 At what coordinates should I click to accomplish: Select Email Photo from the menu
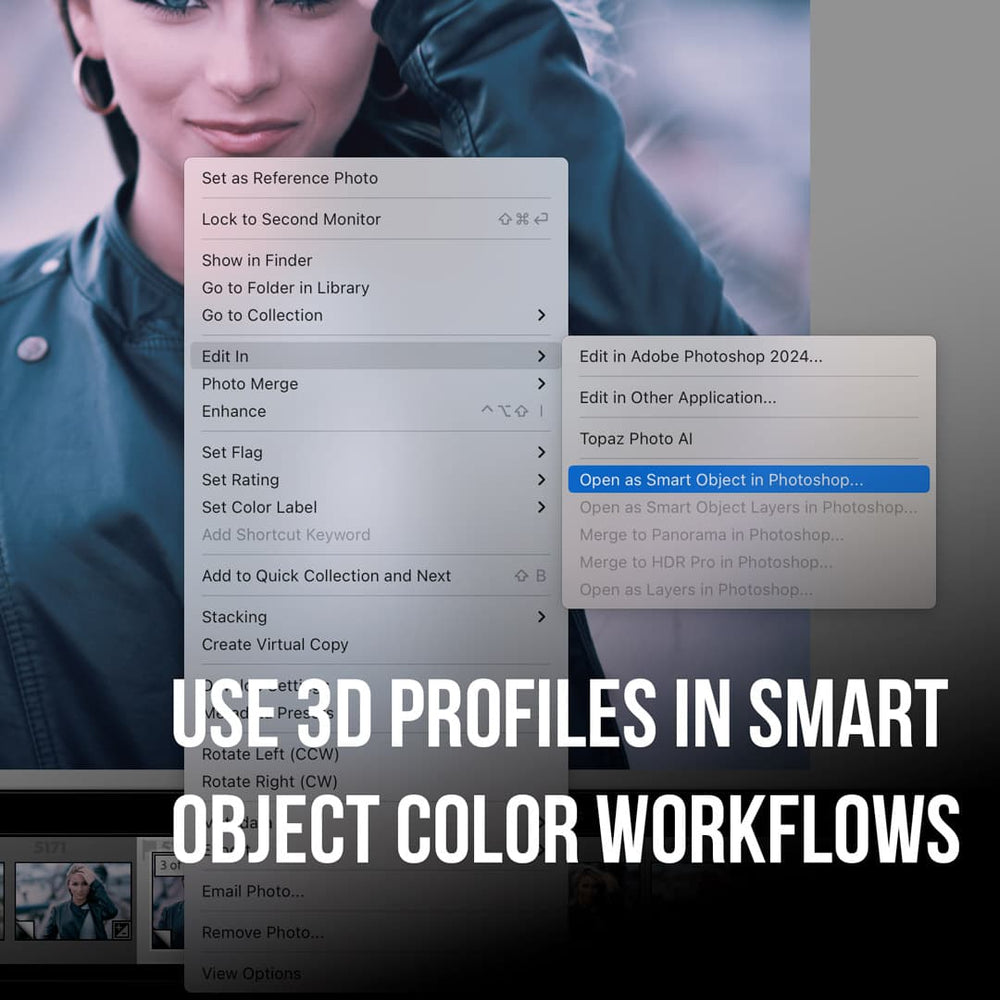click(252, 891)
